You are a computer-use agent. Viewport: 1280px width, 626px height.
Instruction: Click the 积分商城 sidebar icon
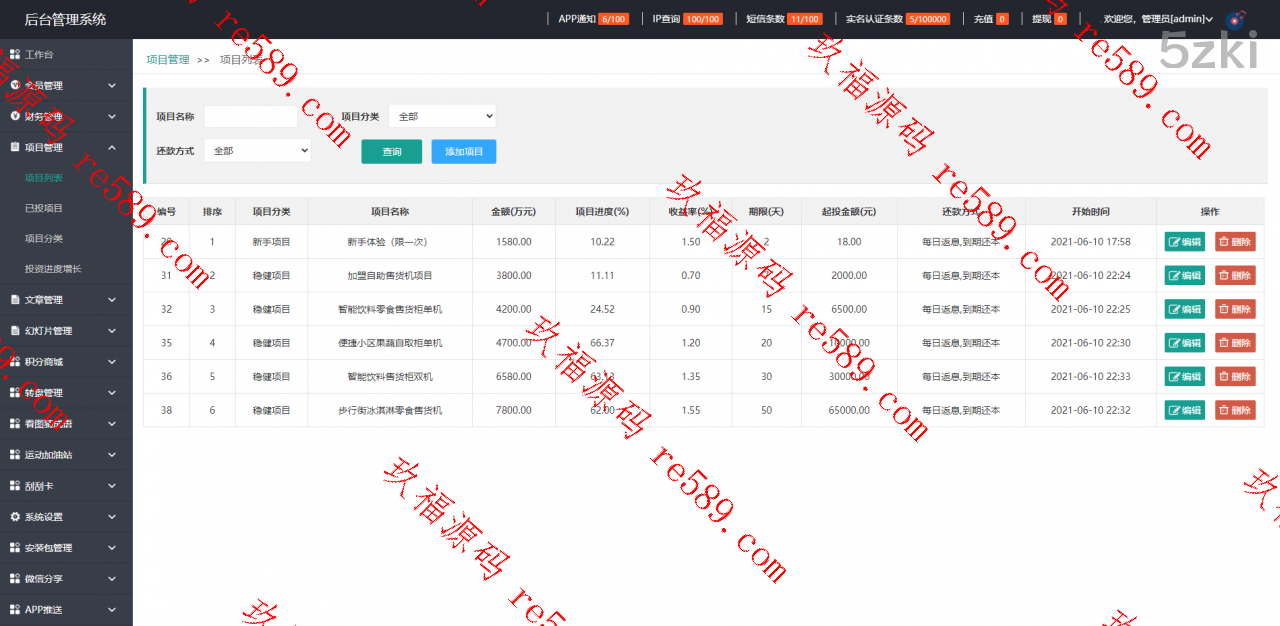(15, 362)
